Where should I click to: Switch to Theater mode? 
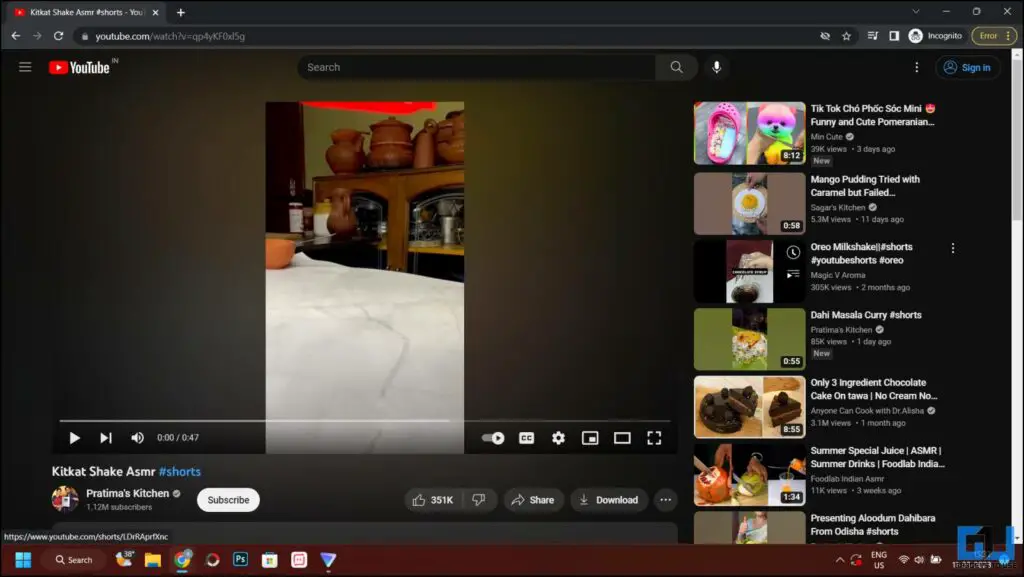coord(622,437)
